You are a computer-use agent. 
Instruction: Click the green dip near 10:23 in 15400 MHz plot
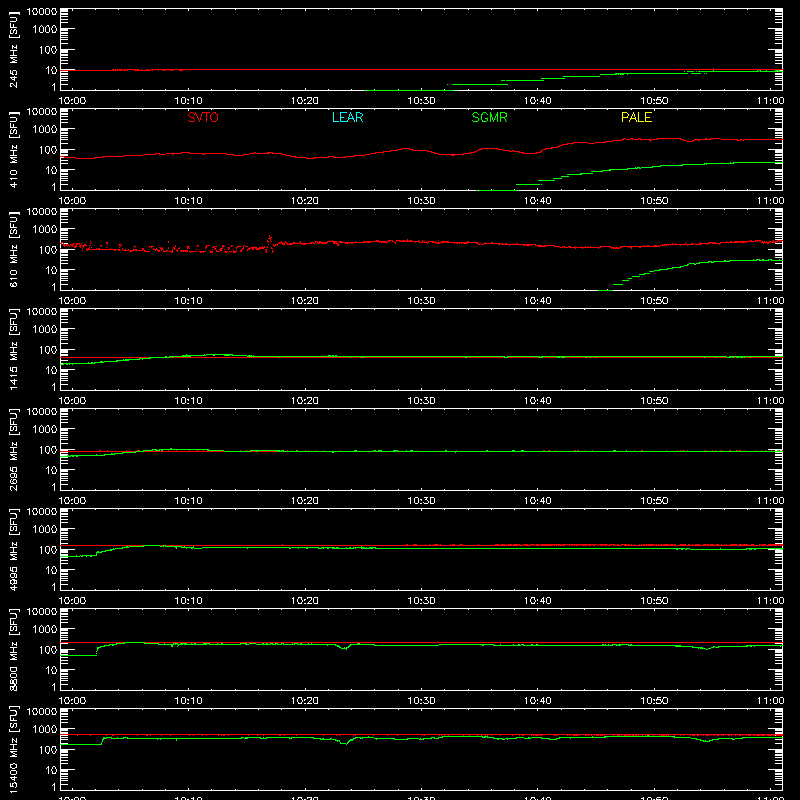point(345,742)
